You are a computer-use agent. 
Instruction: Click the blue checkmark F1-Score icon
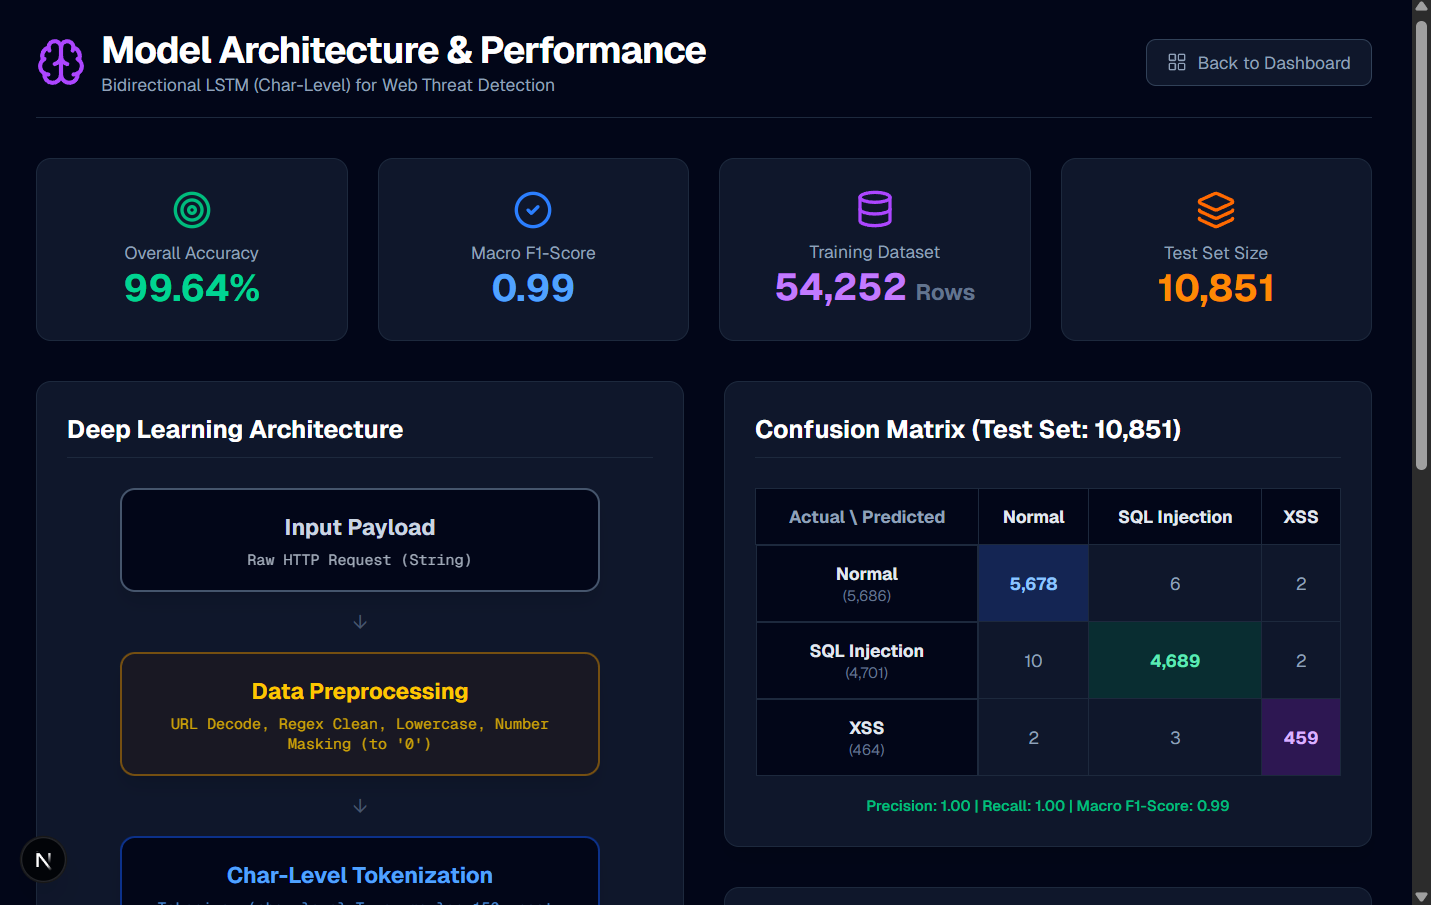pos(533,210)
